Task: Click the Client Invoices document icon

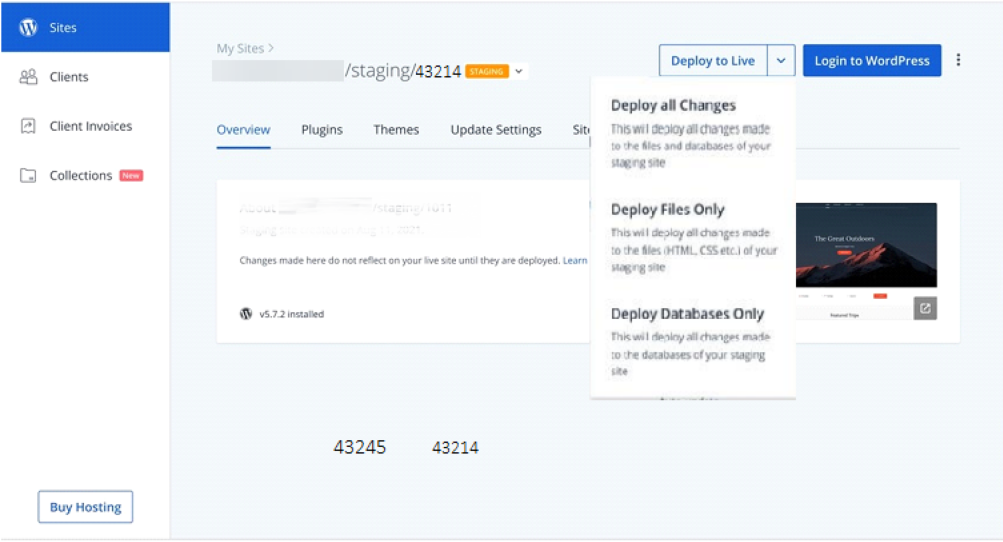Action: (29, 126)
